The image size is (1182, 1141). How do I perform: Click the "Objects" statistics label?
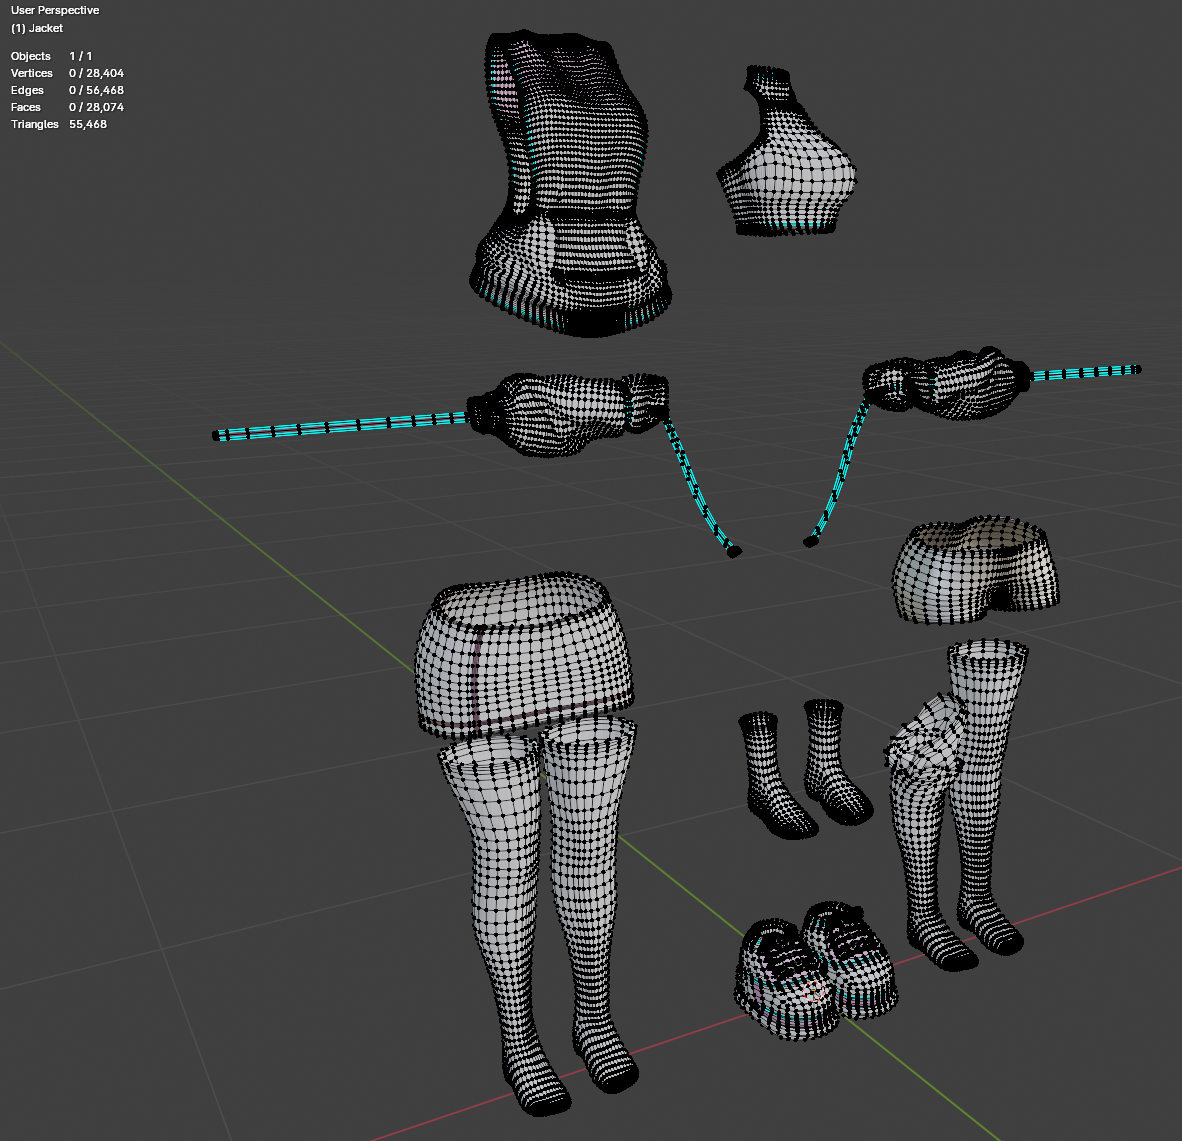pyautogui.click(x=31, y=57)
